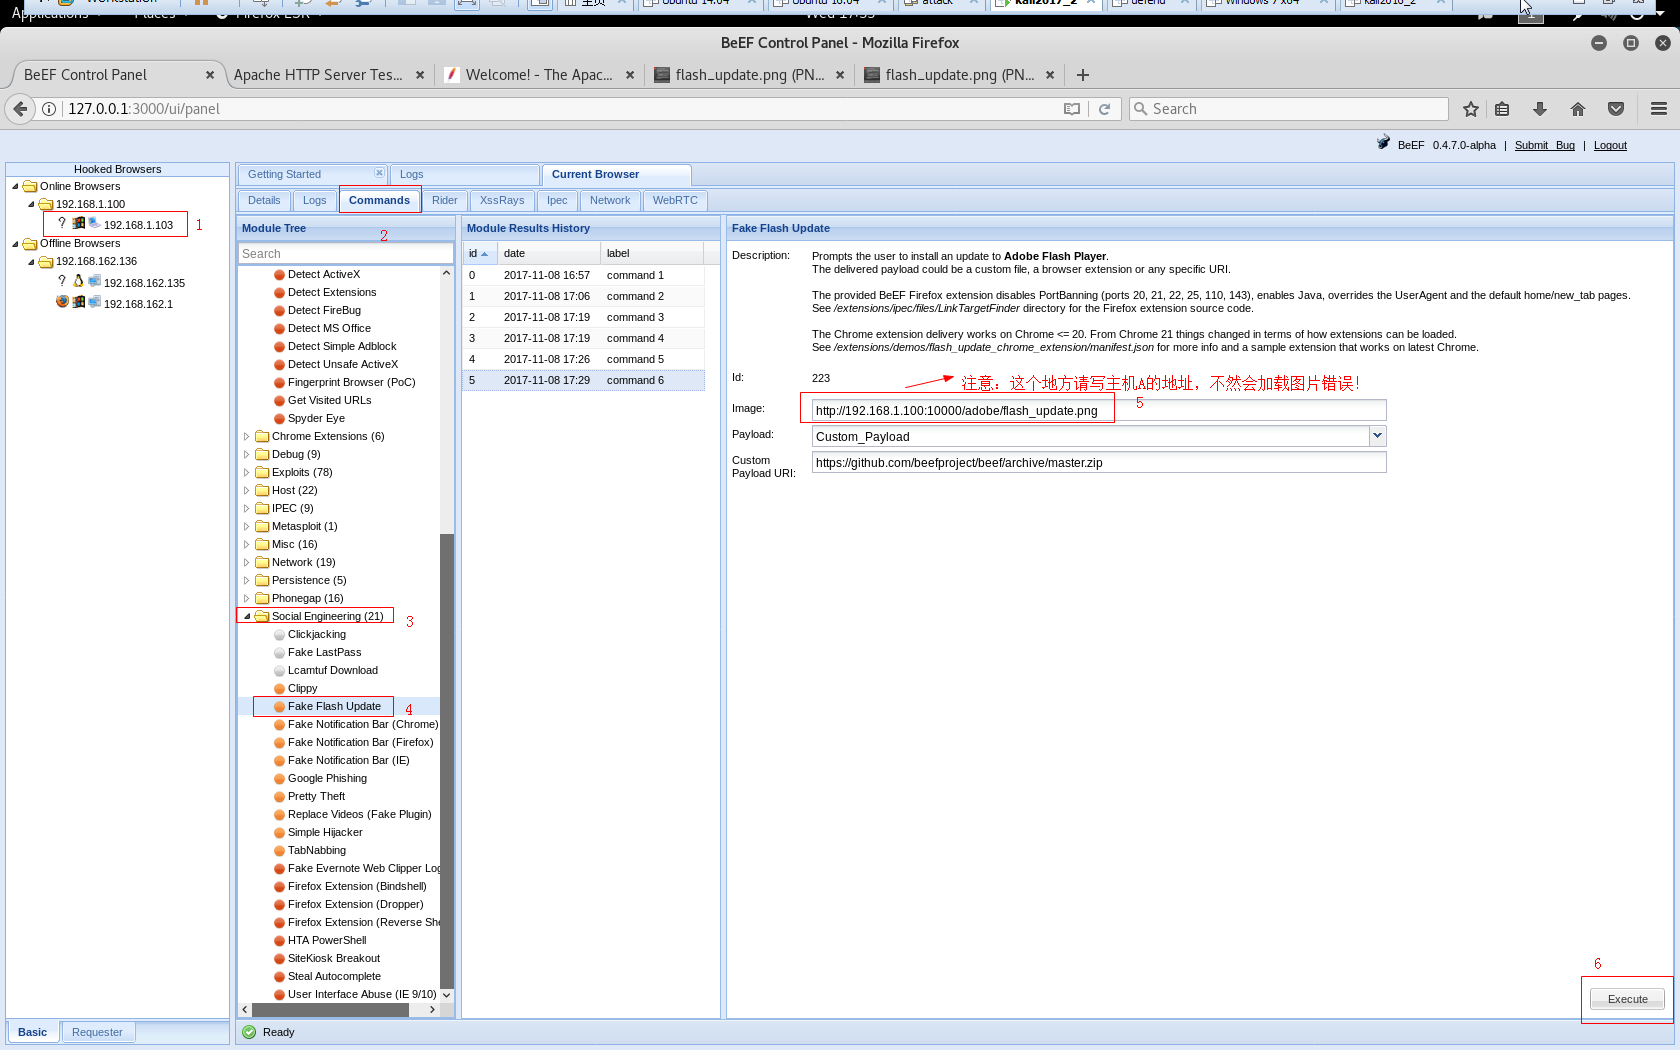The height and width of the screenshot is (1050, 1680).
Task: Expand the Exploits (78) folder
Action: 247,472
